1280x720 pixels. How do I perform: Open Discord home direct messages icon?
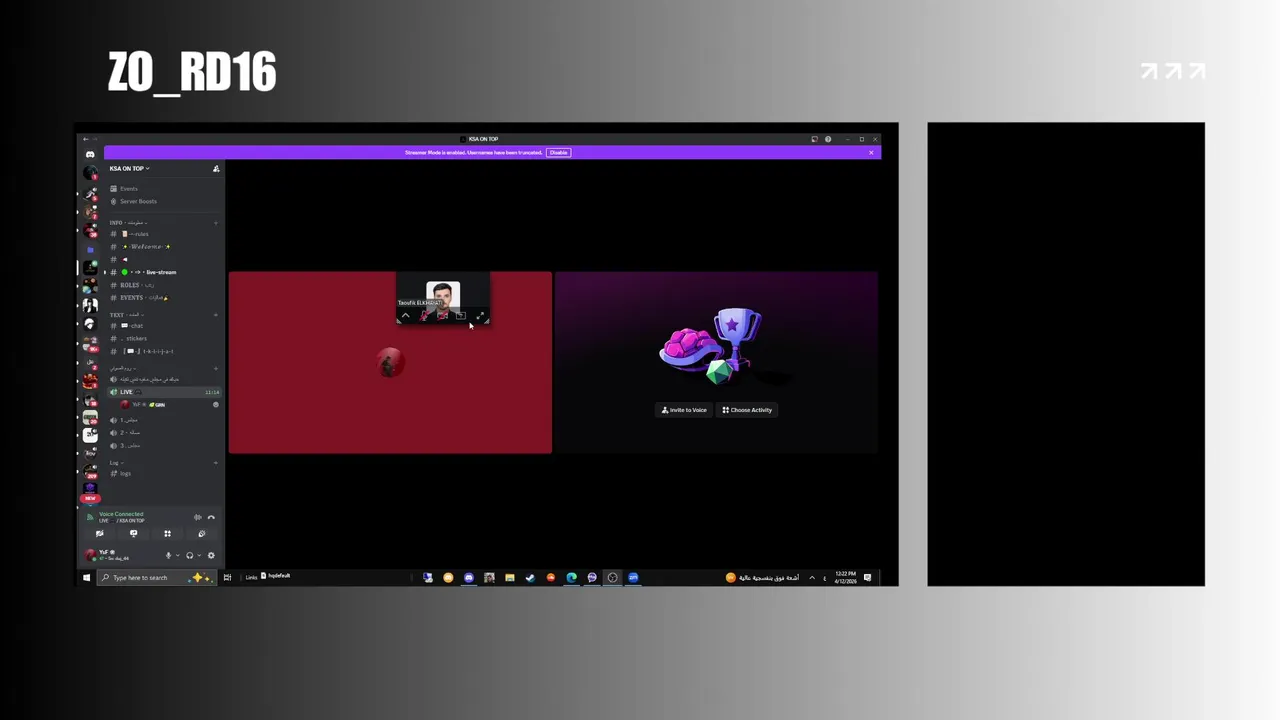90,154
